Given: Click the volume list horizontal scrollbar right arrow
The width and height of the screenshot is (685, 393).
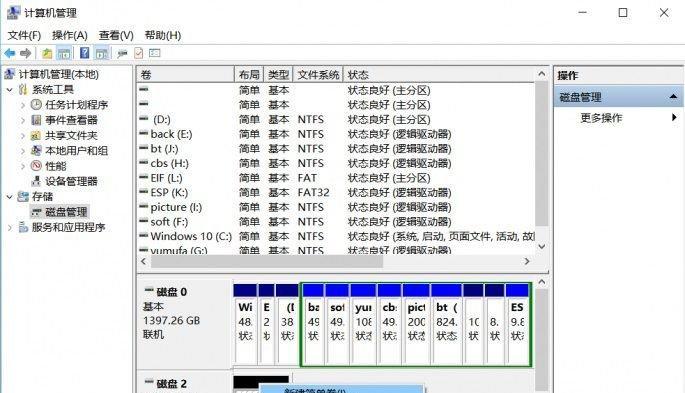Looking at the screenshot, I should 527,261.
